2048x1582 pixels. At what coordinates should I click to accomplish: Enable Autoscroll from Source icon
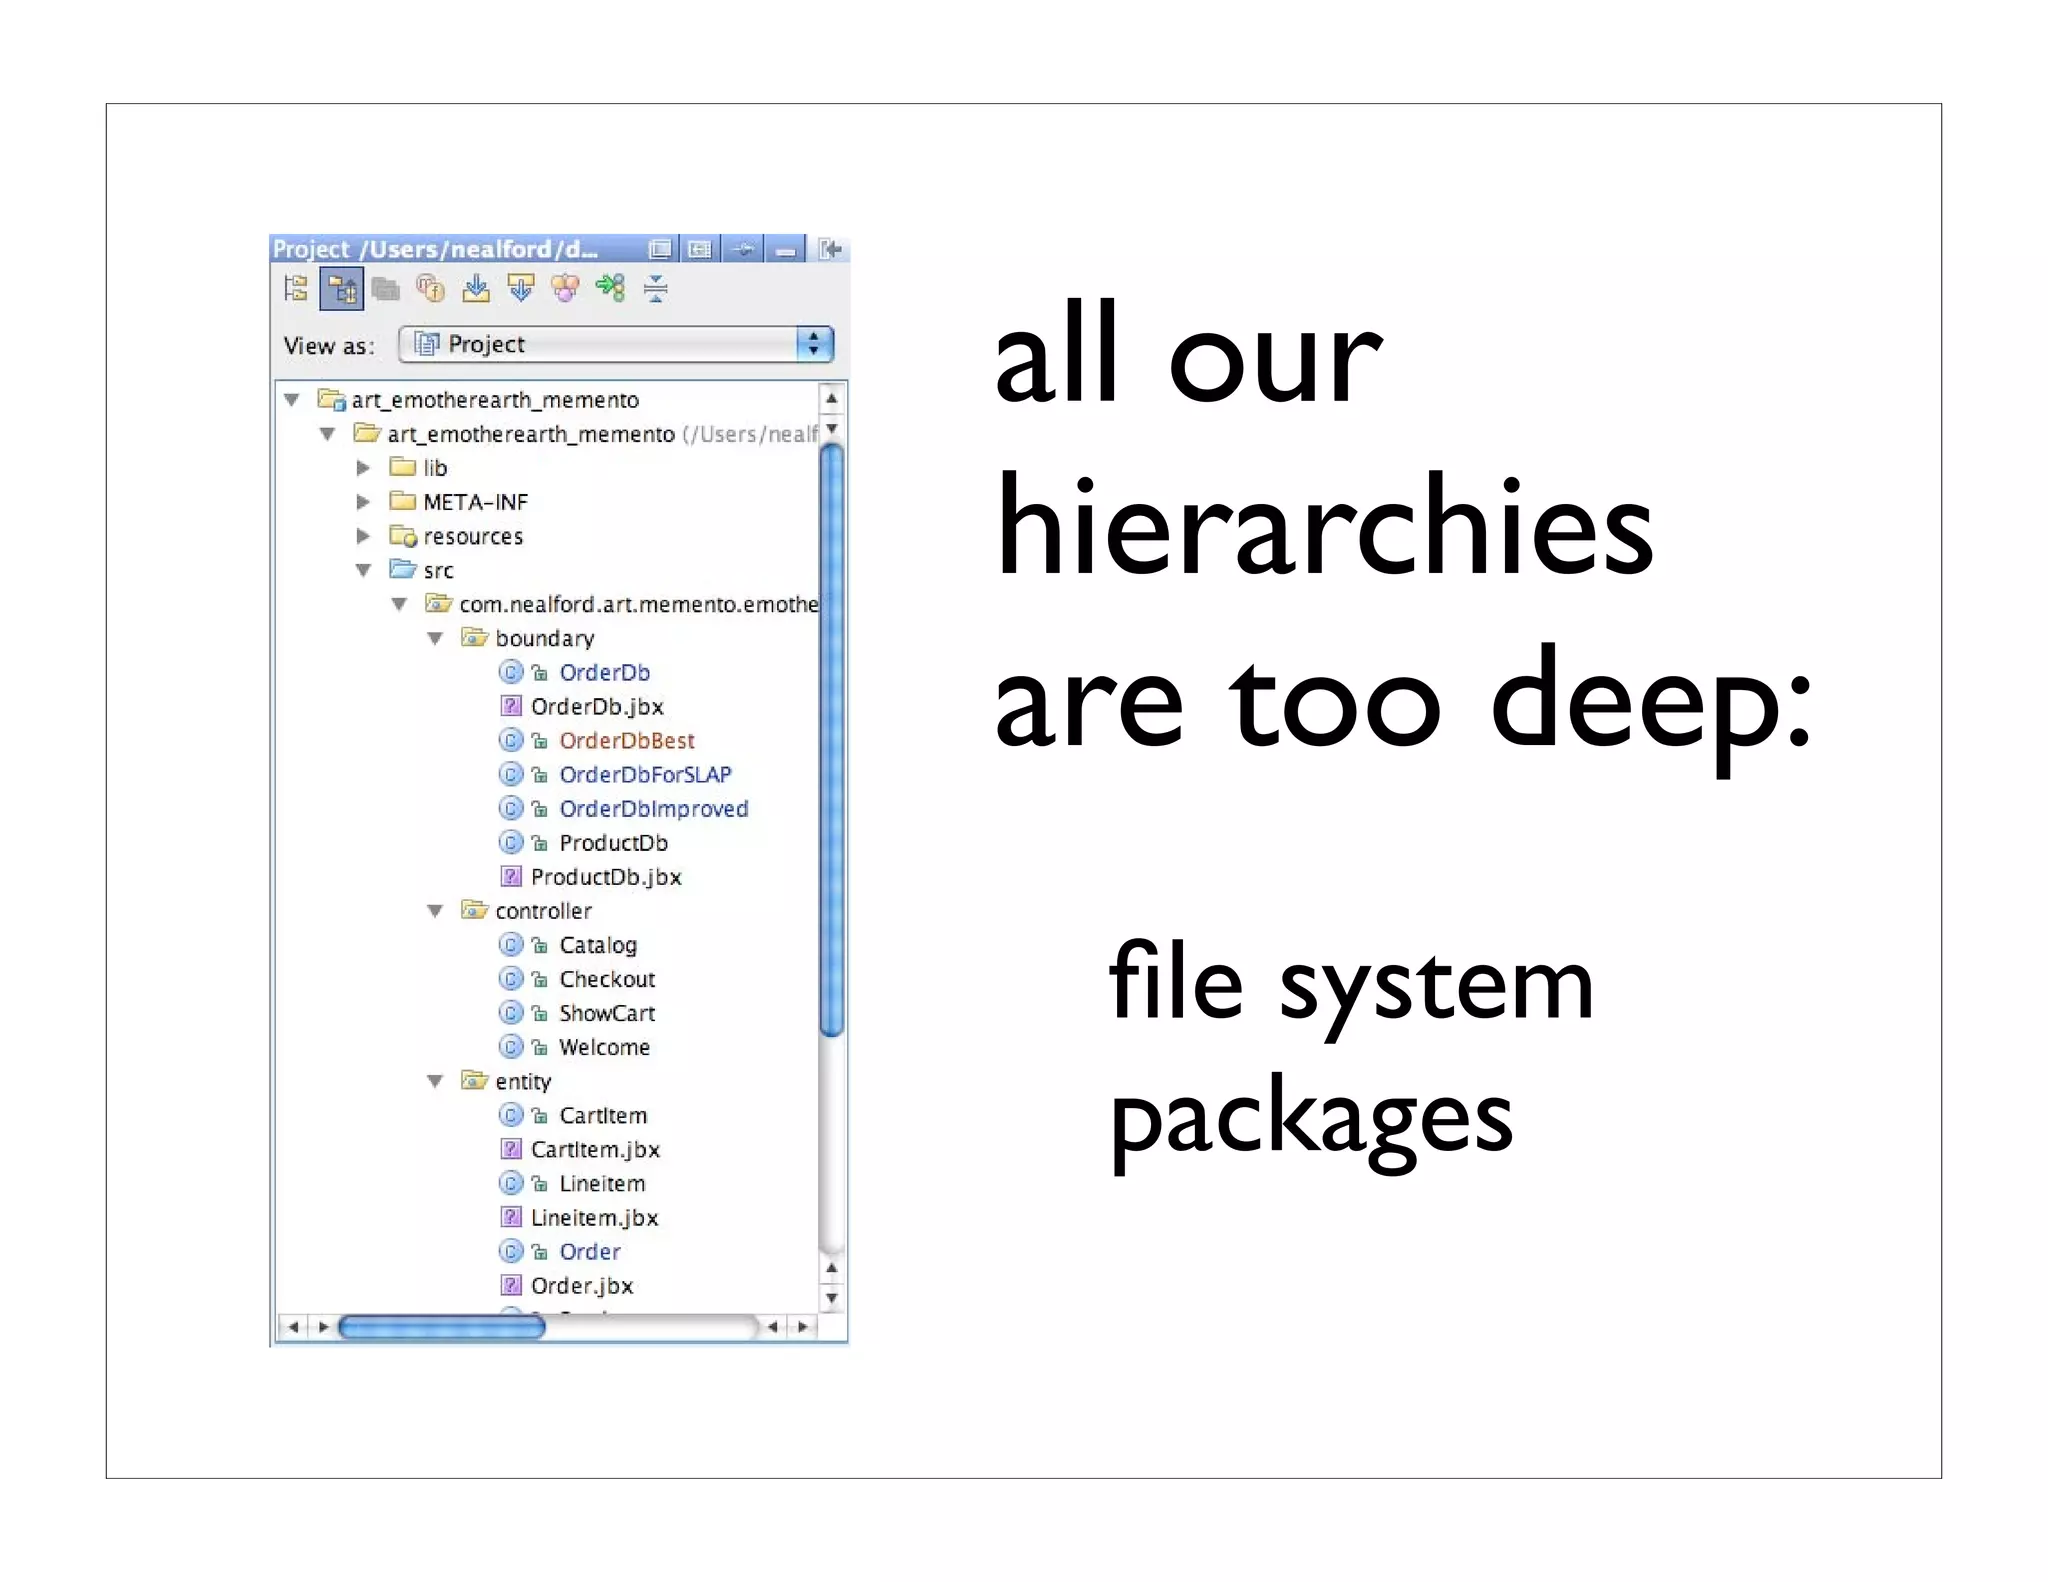pyautogui.click(x=521, y=289)
